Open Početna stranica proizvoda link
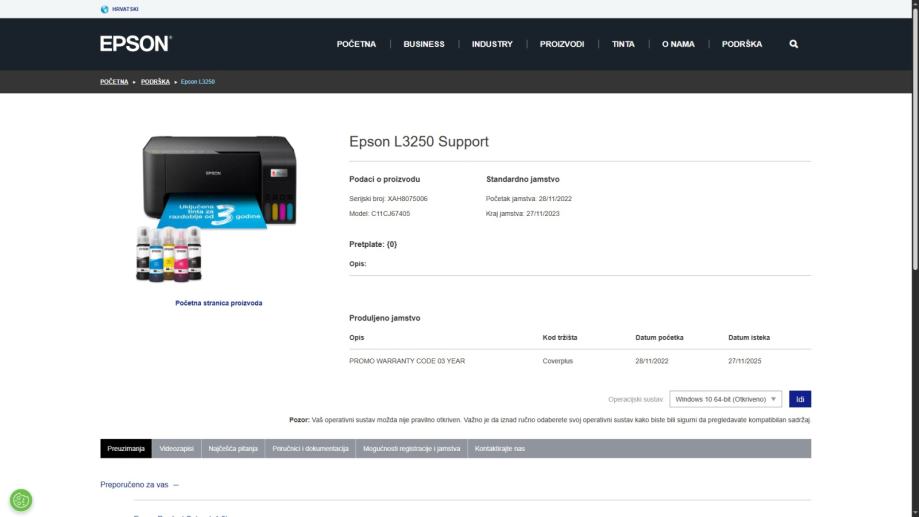 click(219, 303)
